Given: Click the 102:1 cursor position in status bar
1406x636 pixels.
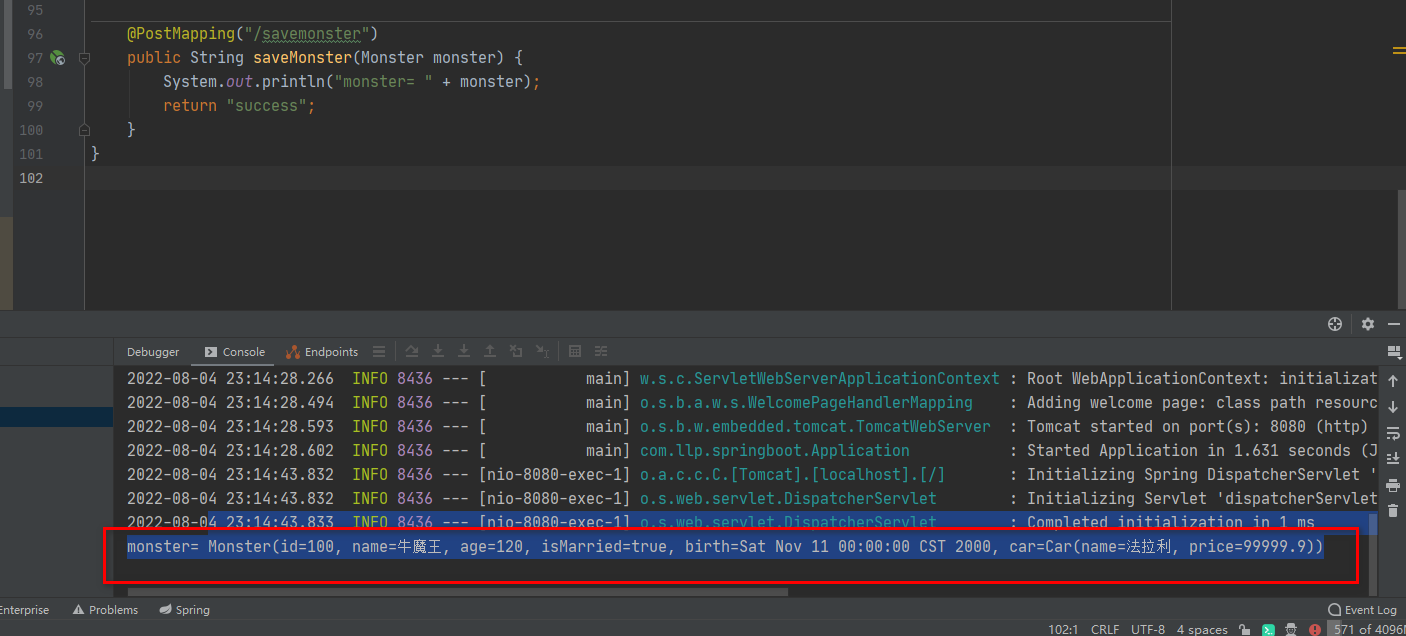Looking at the screenshot, I should click(1062, 629).
